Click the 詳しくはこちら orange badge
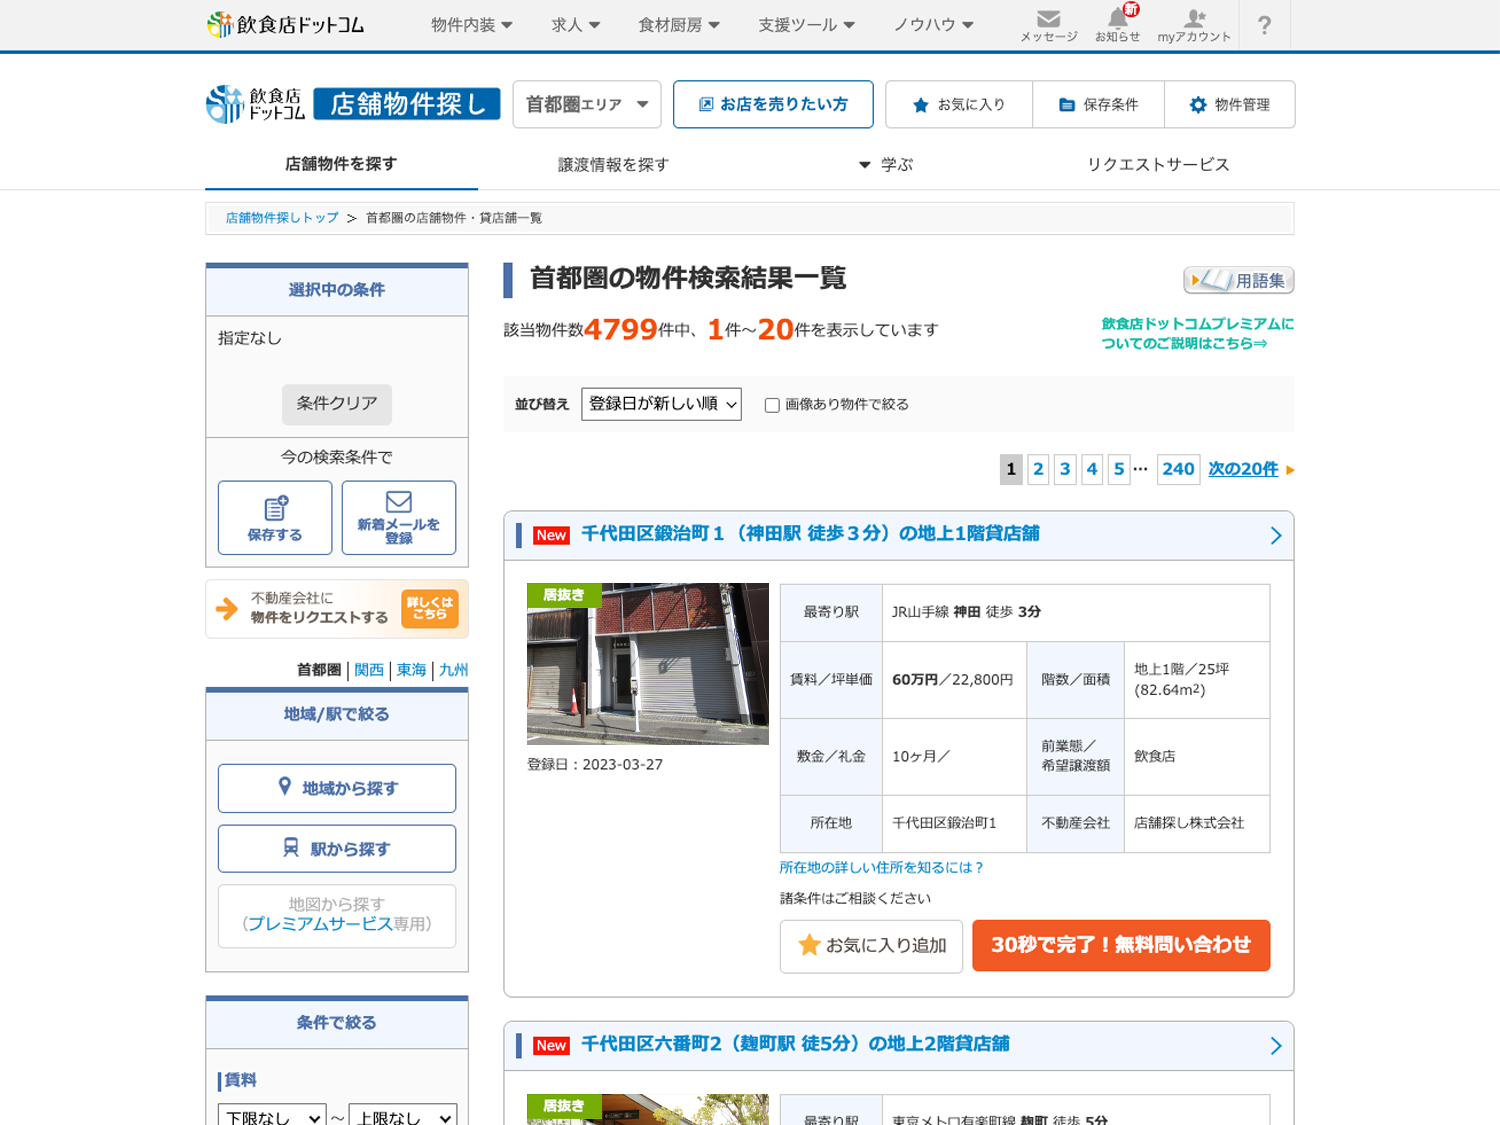The image size is (1500, 1125). 430,609
